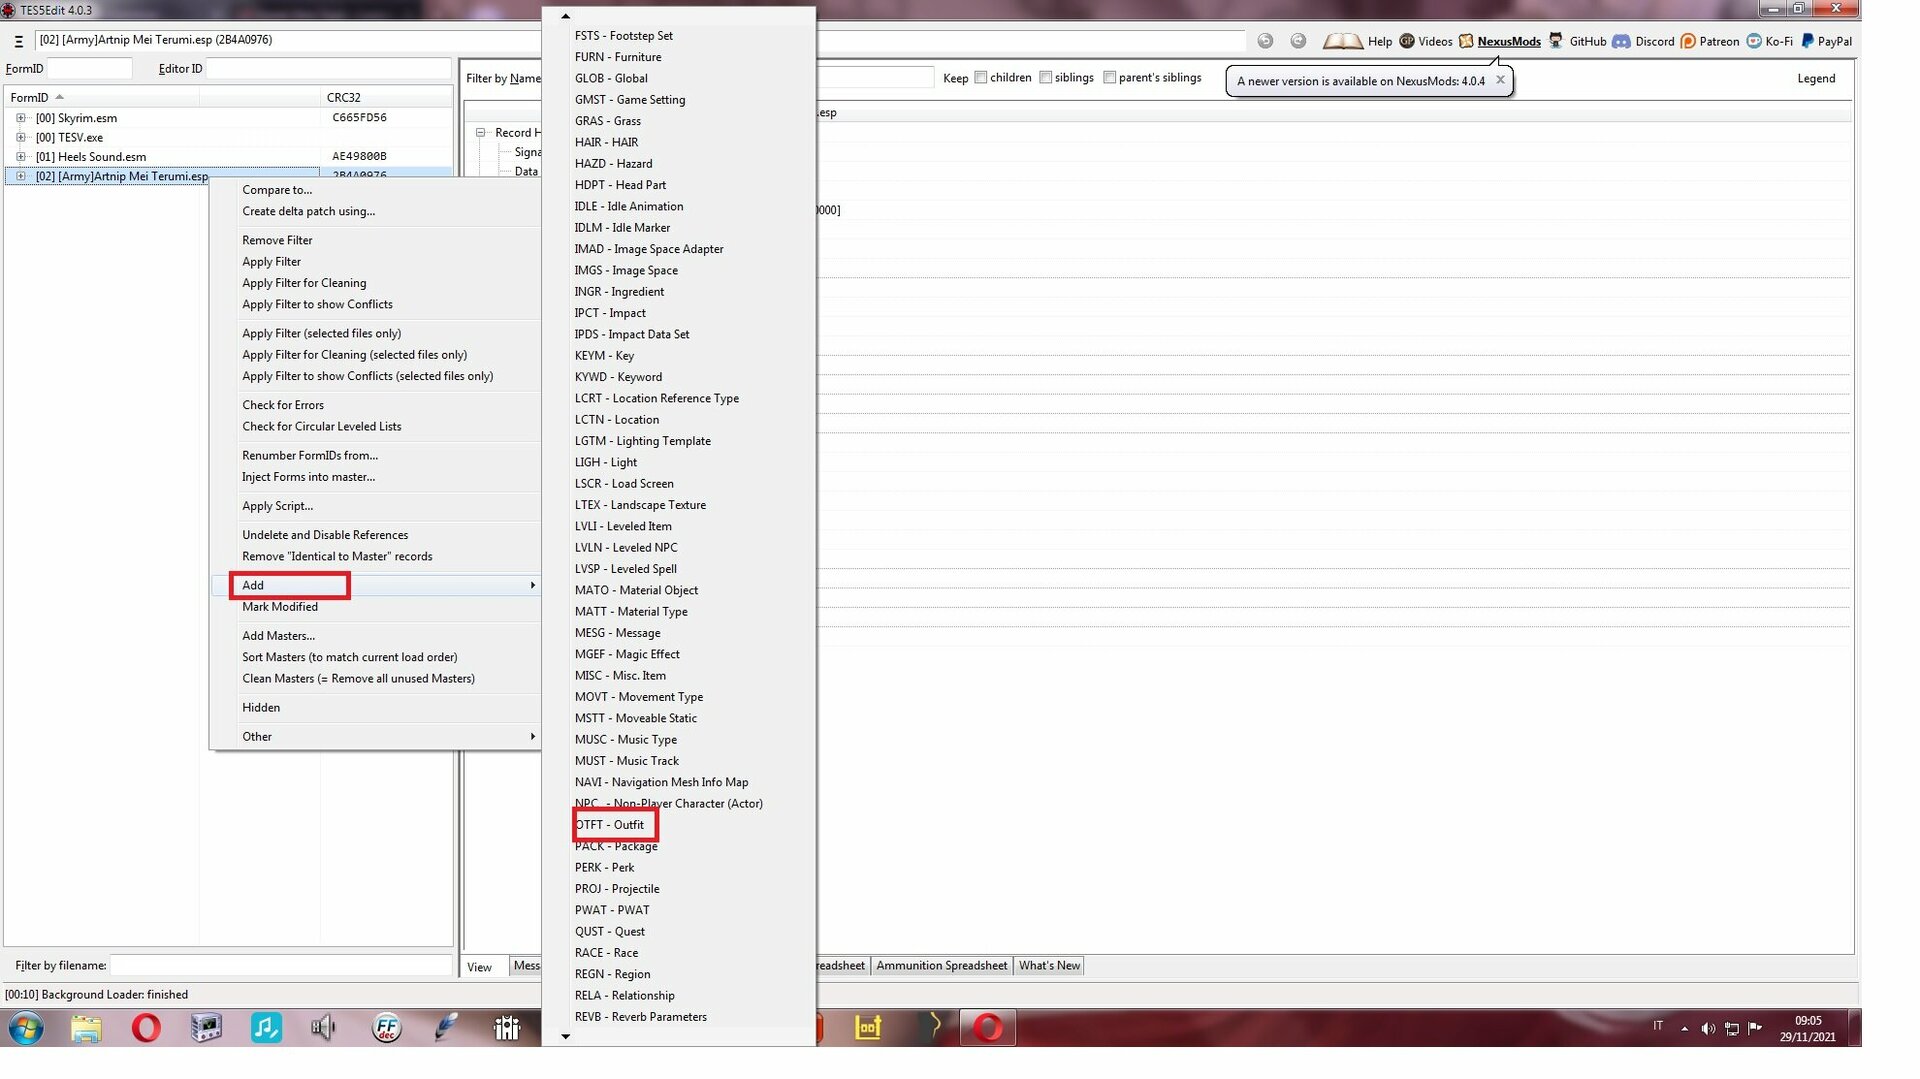The width and height of the screenshot is (1920, 1079).
Task: Expand the [02] [Army]Artnip Mei Terumi.esp node
Action: pyautogui.click(x=21, y=177)
